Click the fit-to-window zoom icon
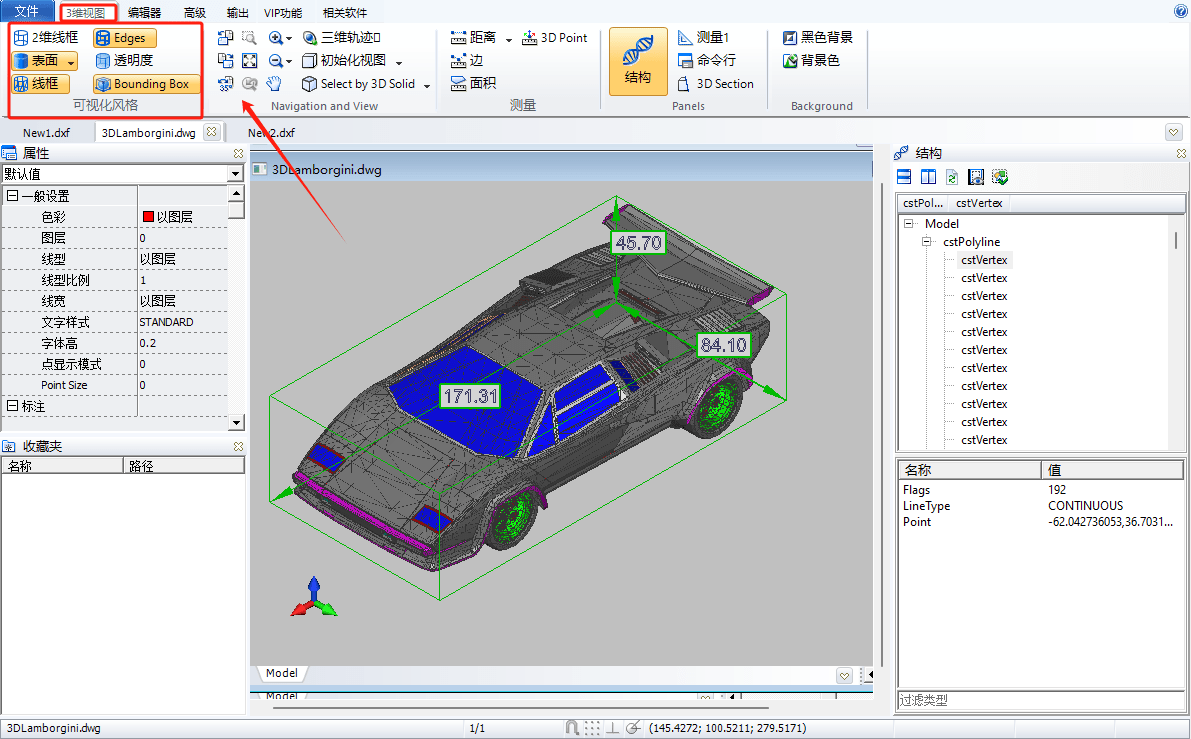Viewport: 1191px width, 739px height. click(250, 61)
